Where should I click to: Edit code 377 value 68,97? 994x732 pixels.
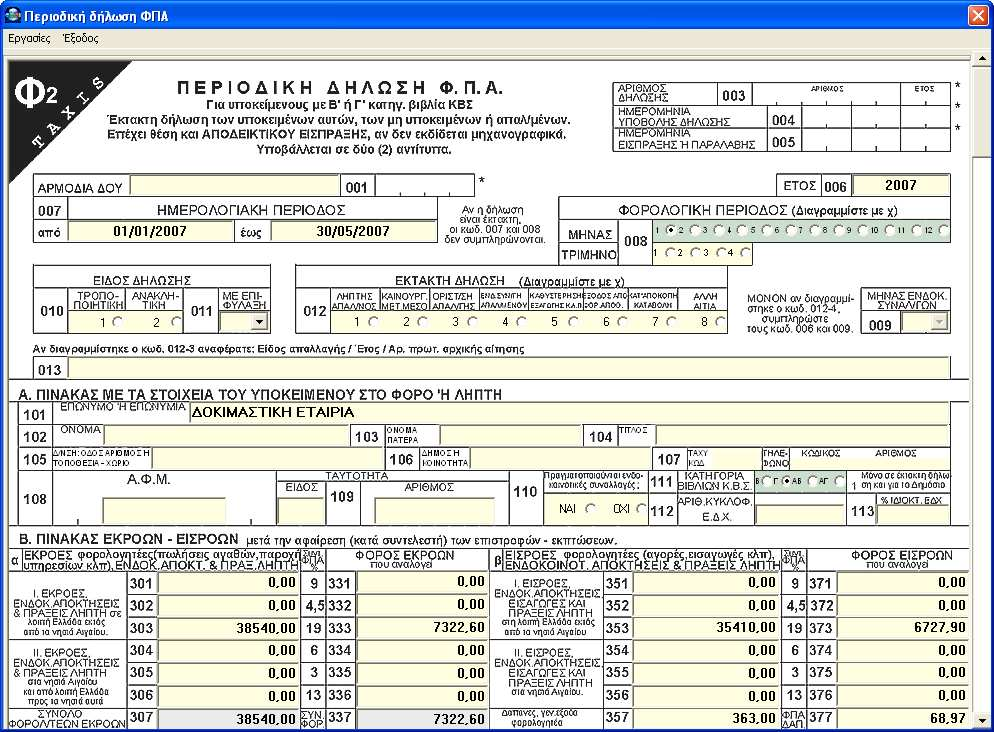tap(903, 717)
